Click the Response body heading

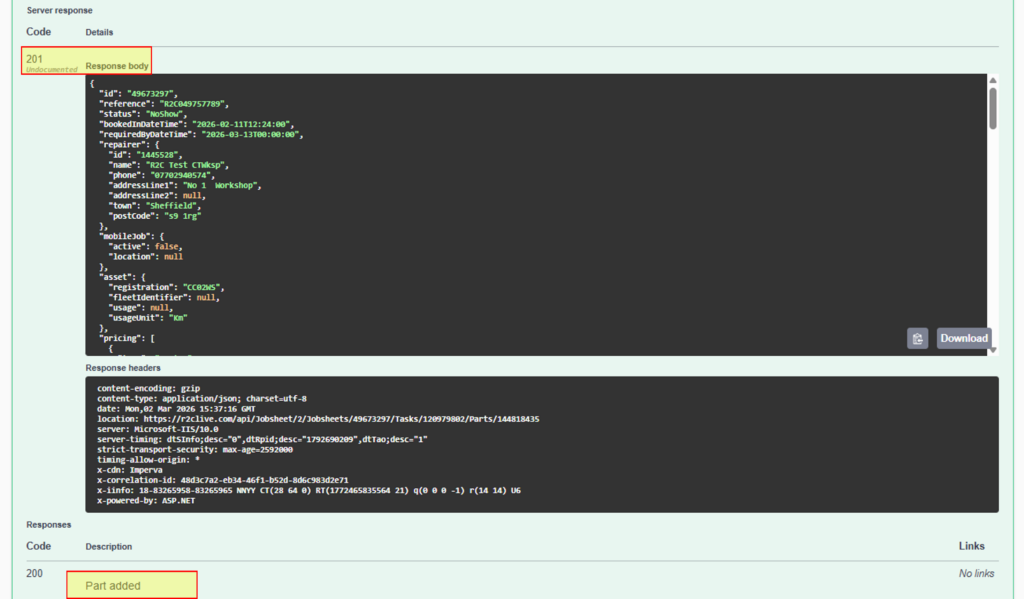[x=117, y=66]
